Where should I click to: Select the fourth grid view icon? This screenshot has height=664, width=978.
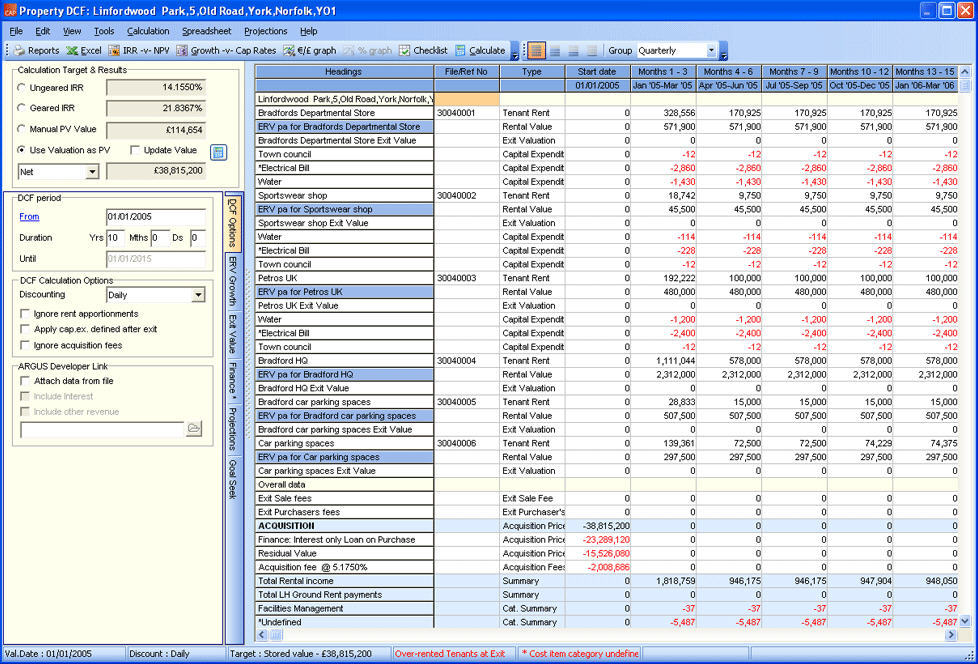pyautogui.click(x=592, y=51)
